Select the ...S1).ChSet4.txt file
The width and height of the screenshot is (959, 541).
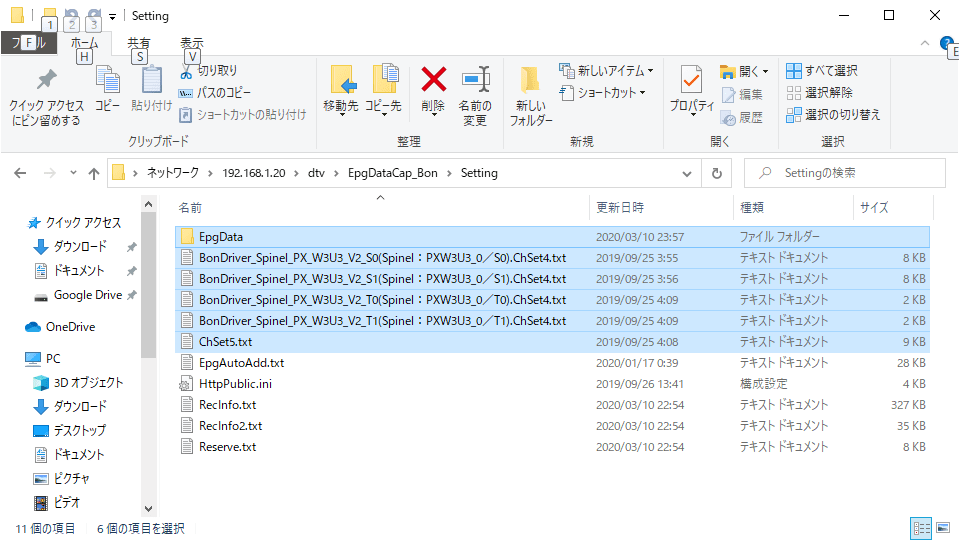pos(552,279)
